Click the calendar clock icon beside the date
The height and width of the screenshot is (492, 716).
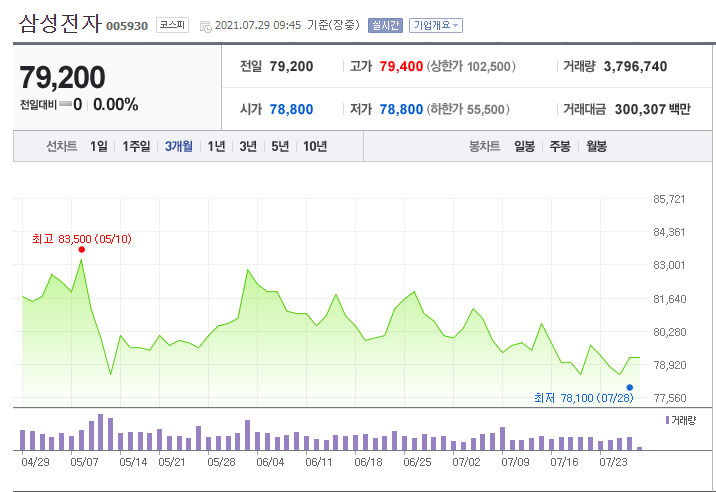[205, 26]
